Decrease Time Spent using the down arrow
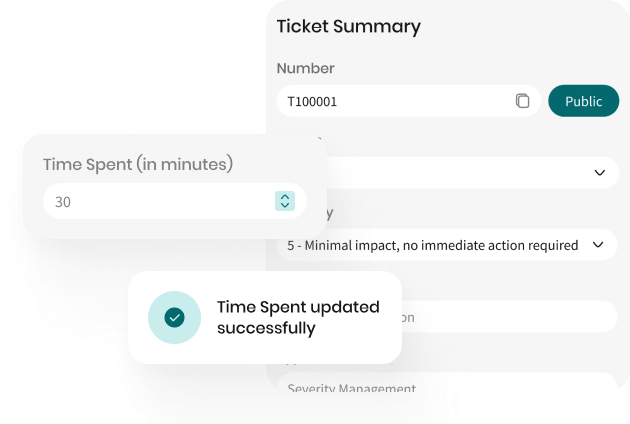 [285, 206]
